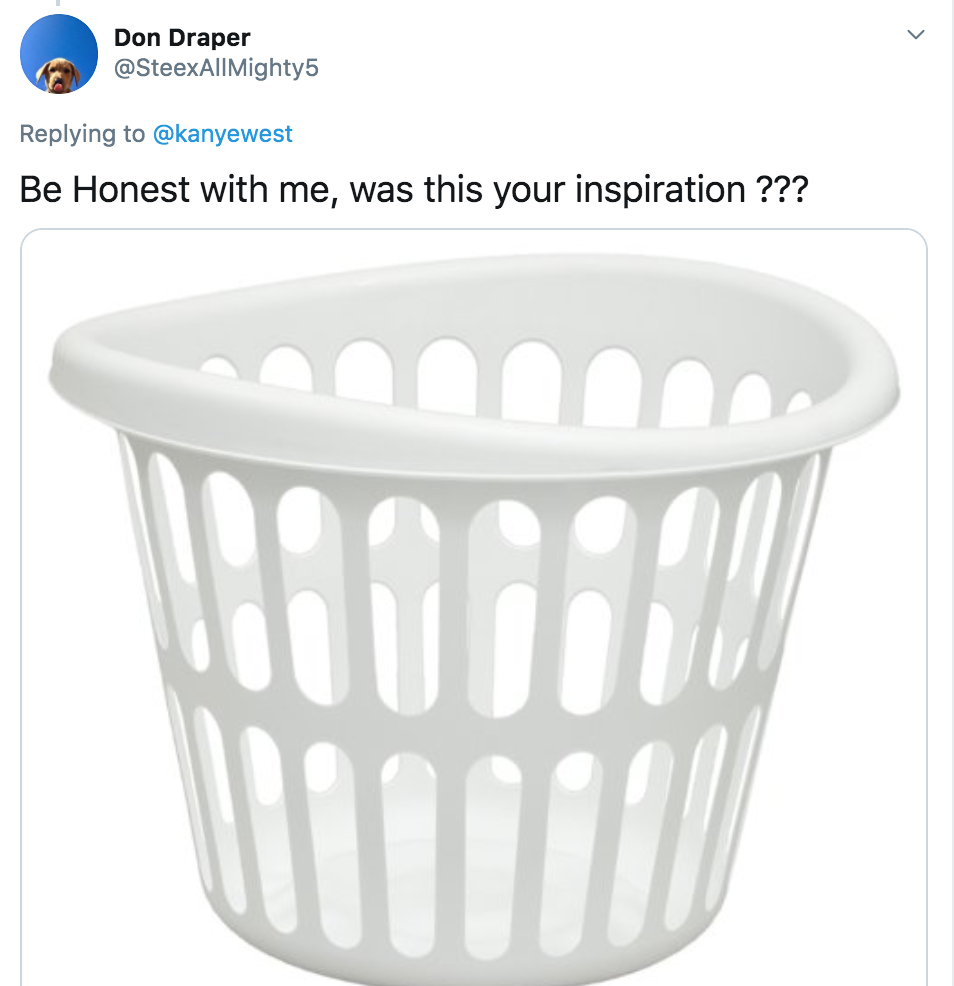Click the Replying to label
Viewport: 954px width, 986px height.
(87, 133)
